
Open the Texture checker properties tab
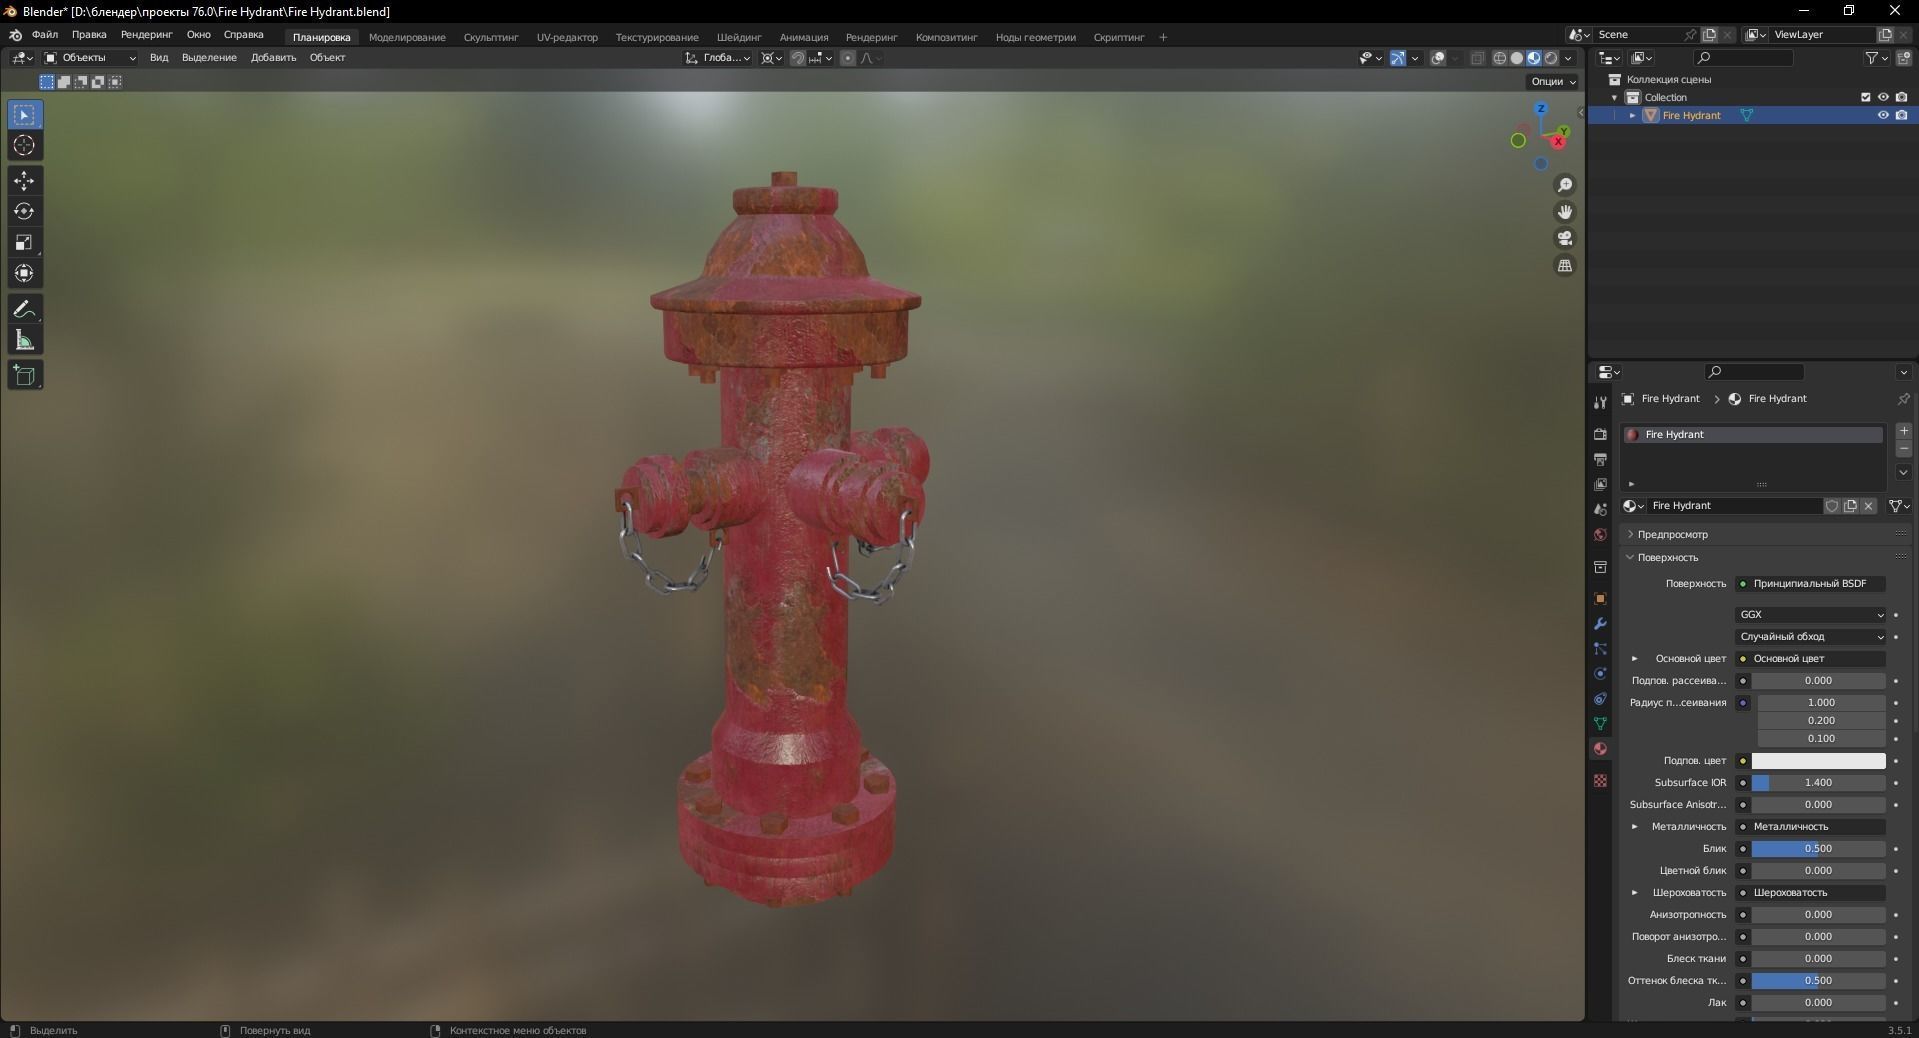point(1600,780)
